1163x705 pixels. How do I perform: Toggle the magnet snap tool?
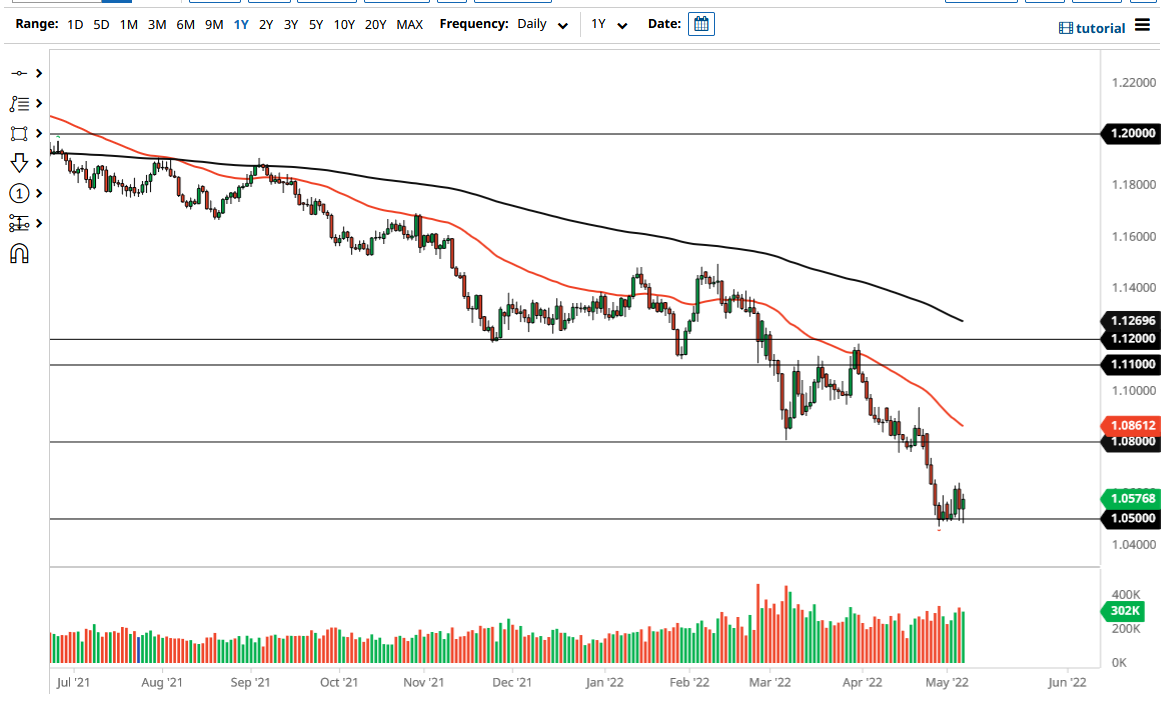[20, 253]
